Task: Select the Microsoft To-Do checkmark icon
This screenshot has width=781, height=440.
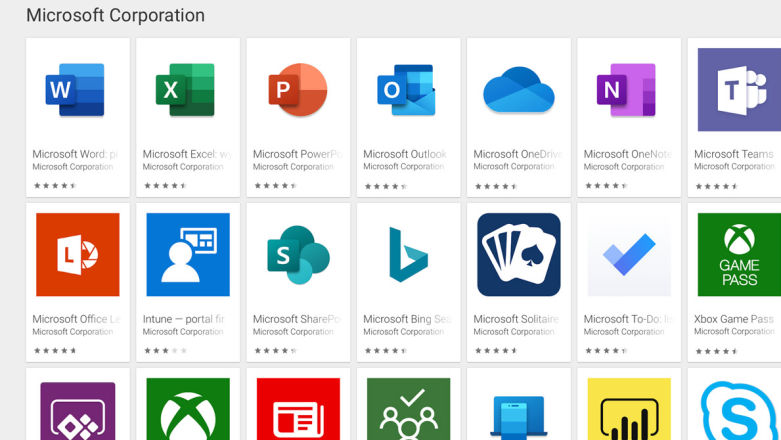Action: click(x=629, y=255)
